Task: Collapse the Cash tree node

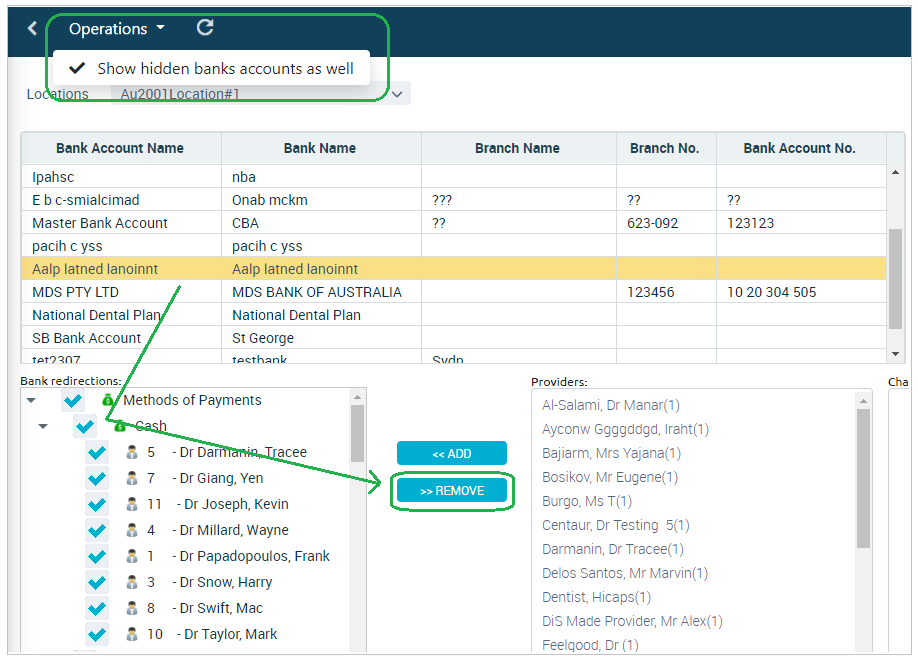Action: point(43,426)
